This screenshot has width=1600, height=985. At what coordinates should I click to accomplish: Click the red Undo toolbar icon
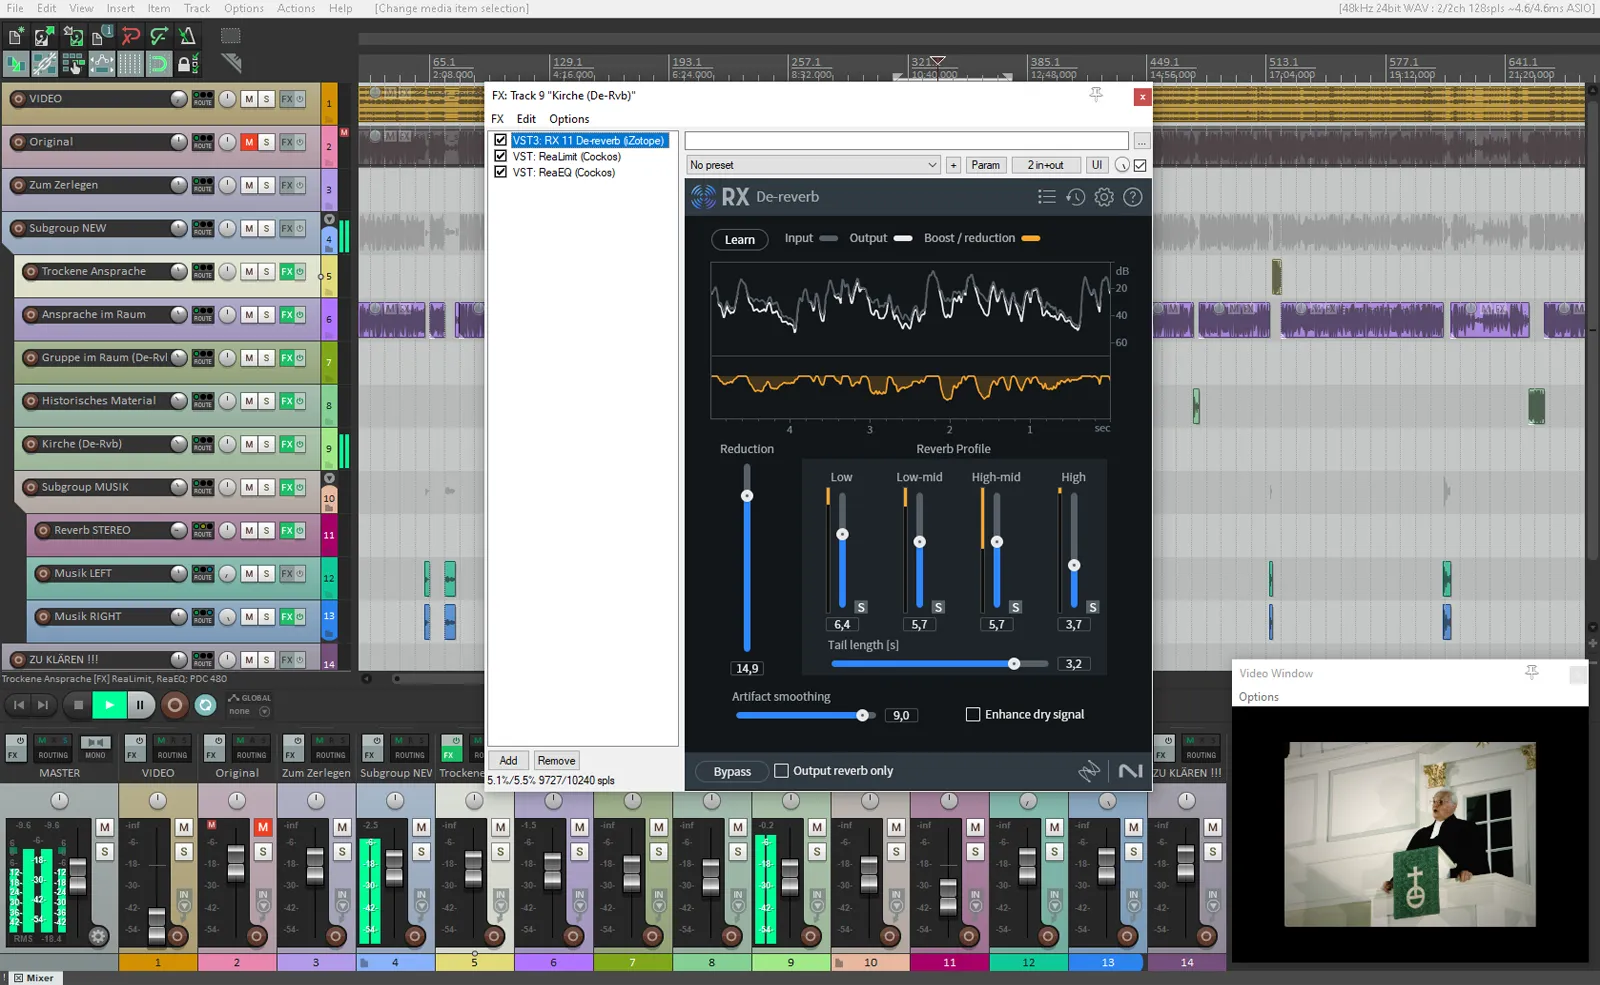tap(130, 37)
